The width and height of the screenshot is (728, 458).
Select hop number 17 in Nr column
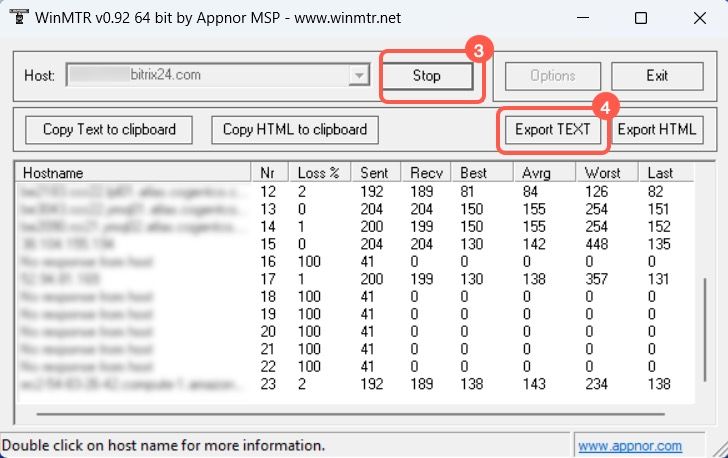[x=268, y=279]
